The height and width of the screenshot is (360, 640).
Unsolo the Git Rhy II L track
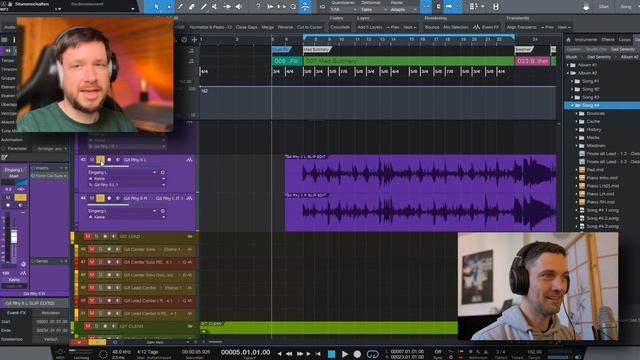tap(100, 160)
